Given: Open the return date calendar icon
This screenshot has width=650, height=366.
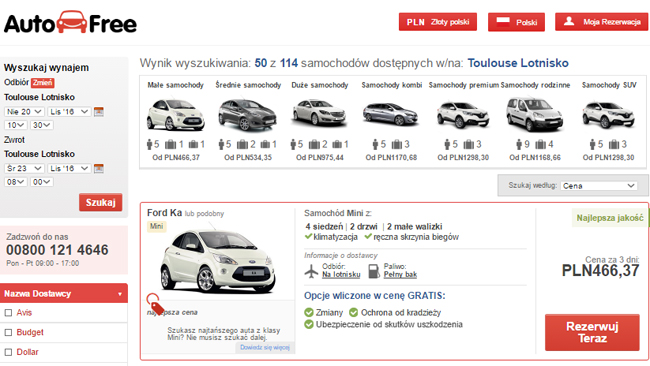Looking at the screenshot, I should [x=99, y=168].
